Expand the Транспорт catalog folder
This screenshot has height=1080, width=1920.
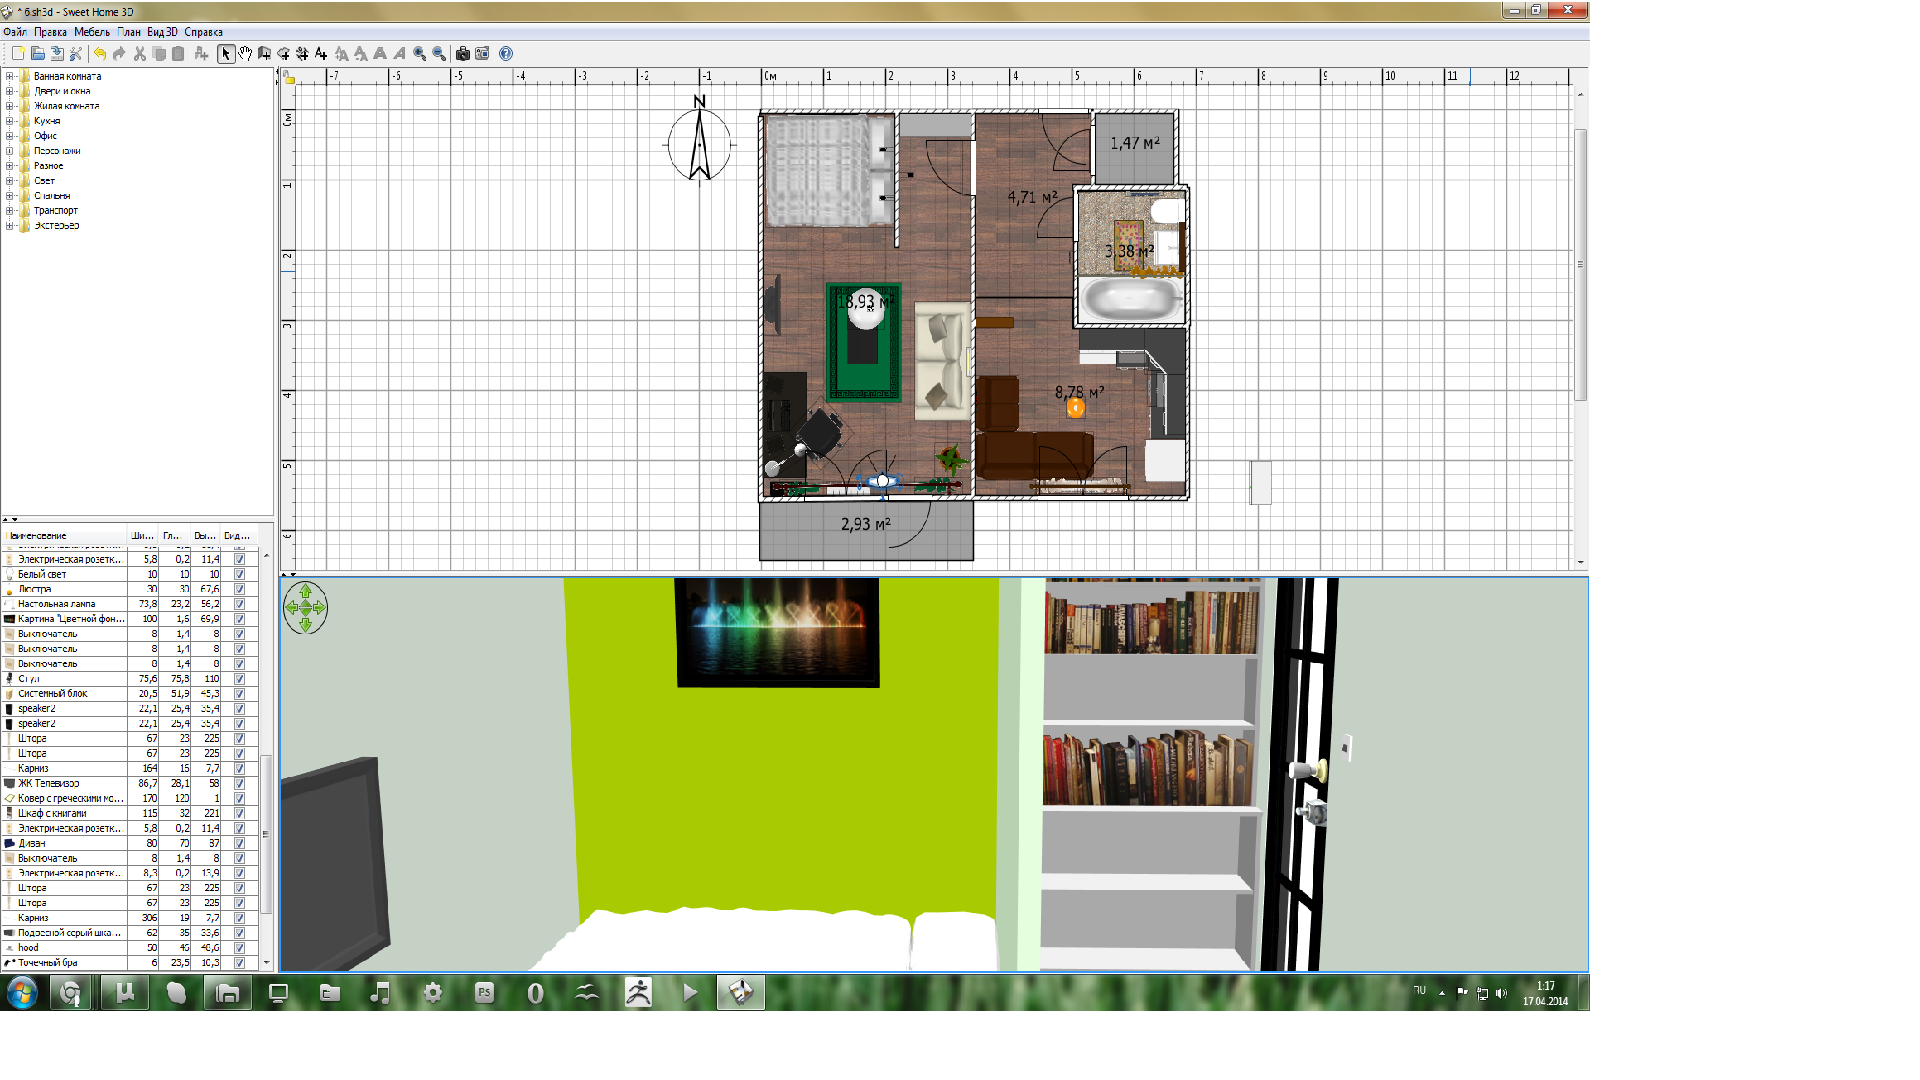pos(10,211)
